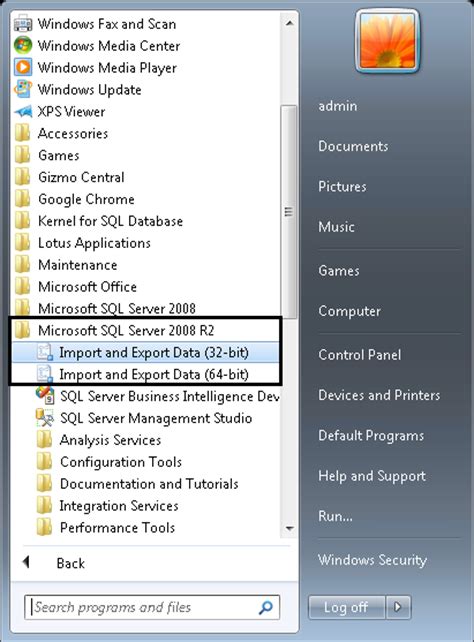This screenshot has width=474, height=642.
Task: Click the XPS Viewer icon
Action: click(x=23, y=111)
